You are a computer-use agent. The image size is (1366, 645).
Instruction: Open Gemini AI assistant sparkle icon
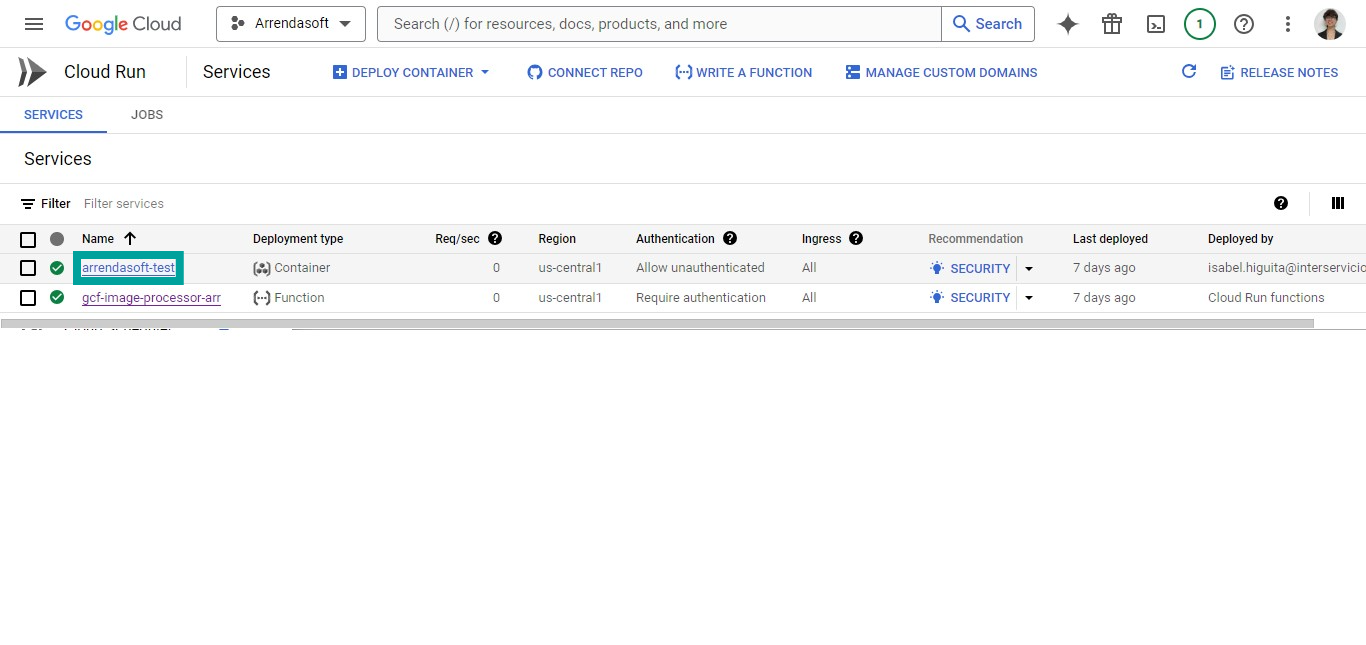[1068, 24]
